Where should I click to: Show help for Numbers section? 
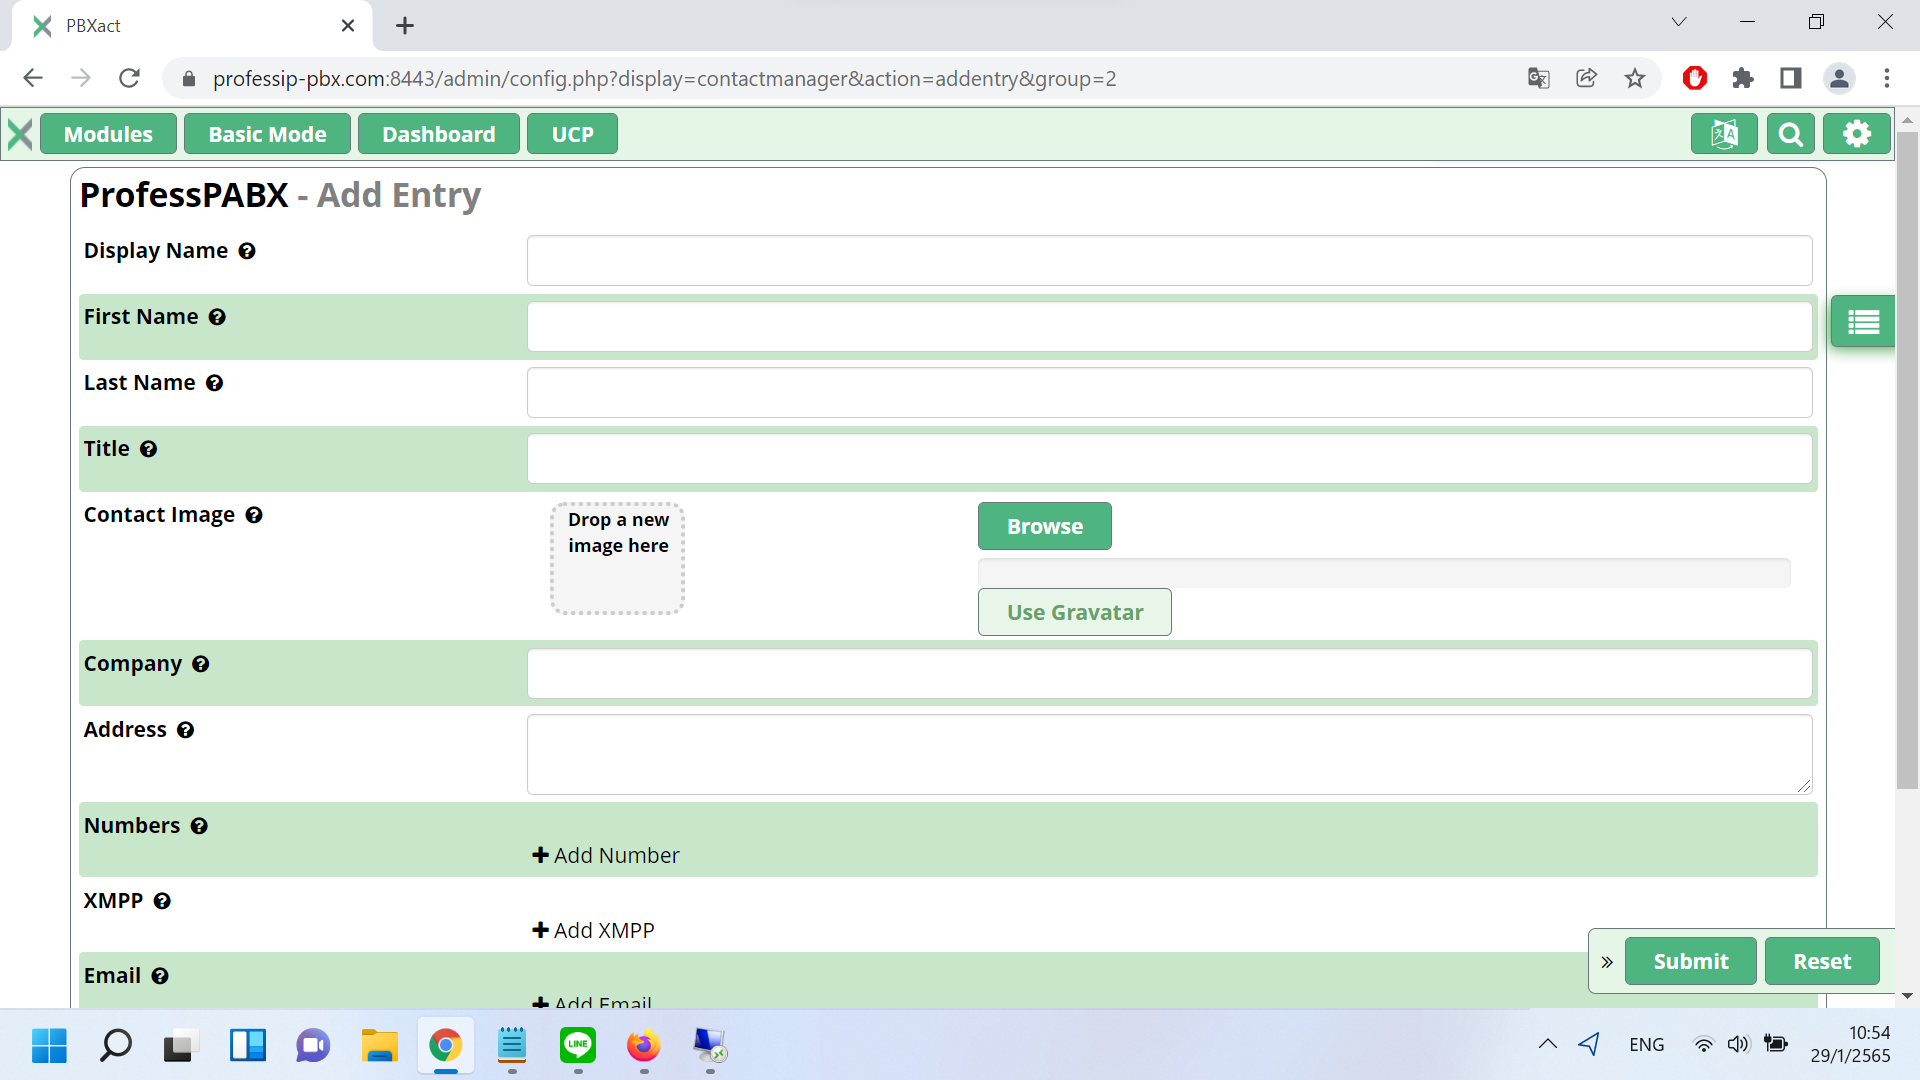click(199, 826)
